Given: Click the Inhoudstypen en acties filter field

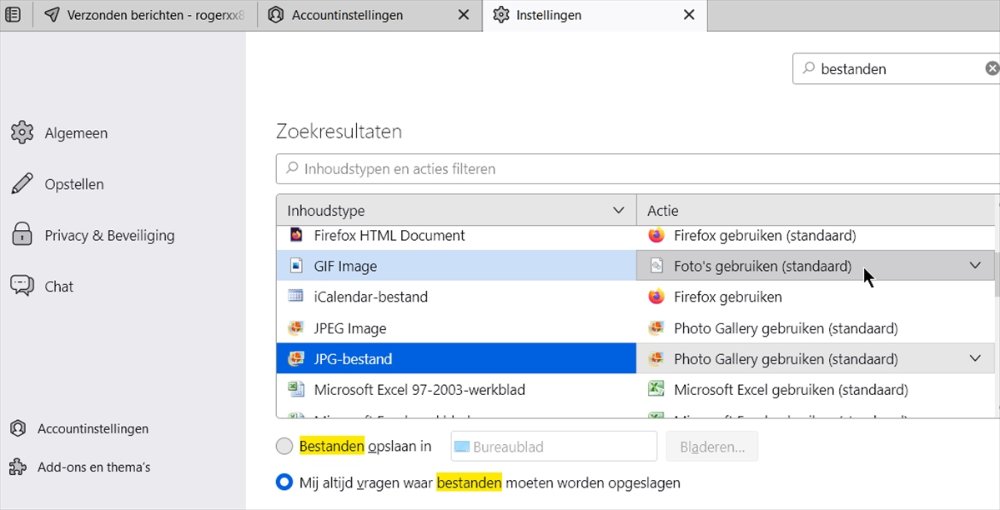Looking at the screenshot, I should point(640,169).
